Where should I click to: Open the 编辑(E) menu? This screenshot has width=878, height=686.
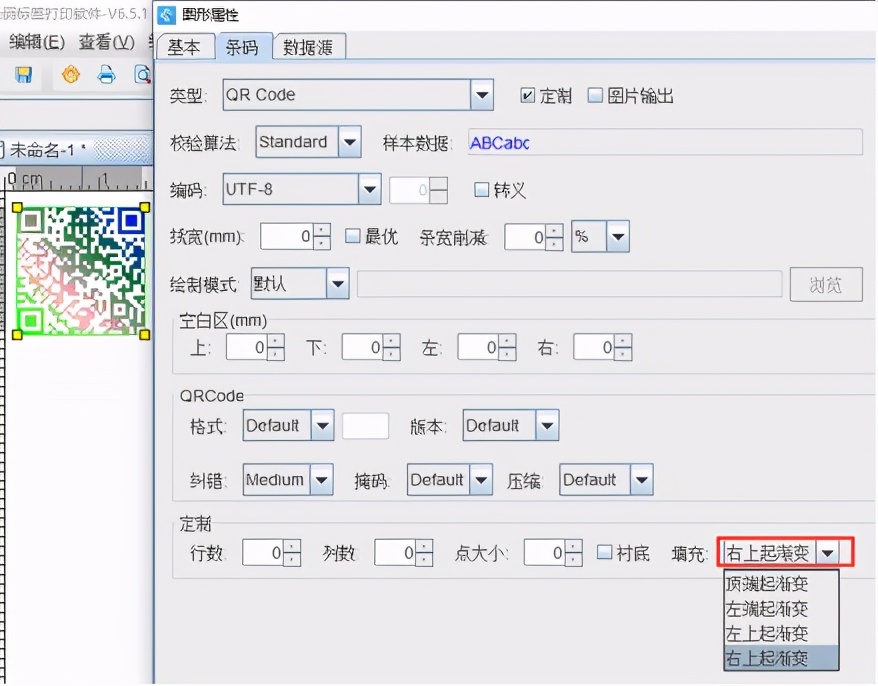coord(37,41)
